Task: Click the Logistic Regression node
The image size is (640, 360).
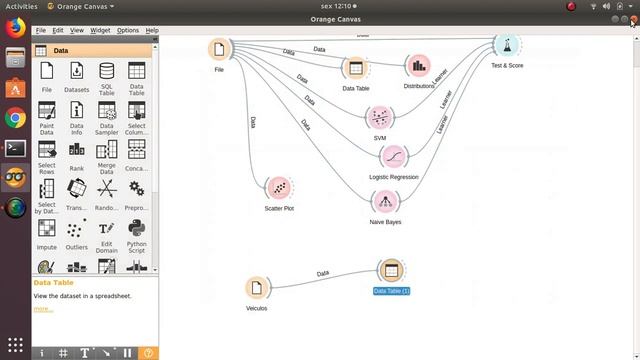Action: [393, 156]
